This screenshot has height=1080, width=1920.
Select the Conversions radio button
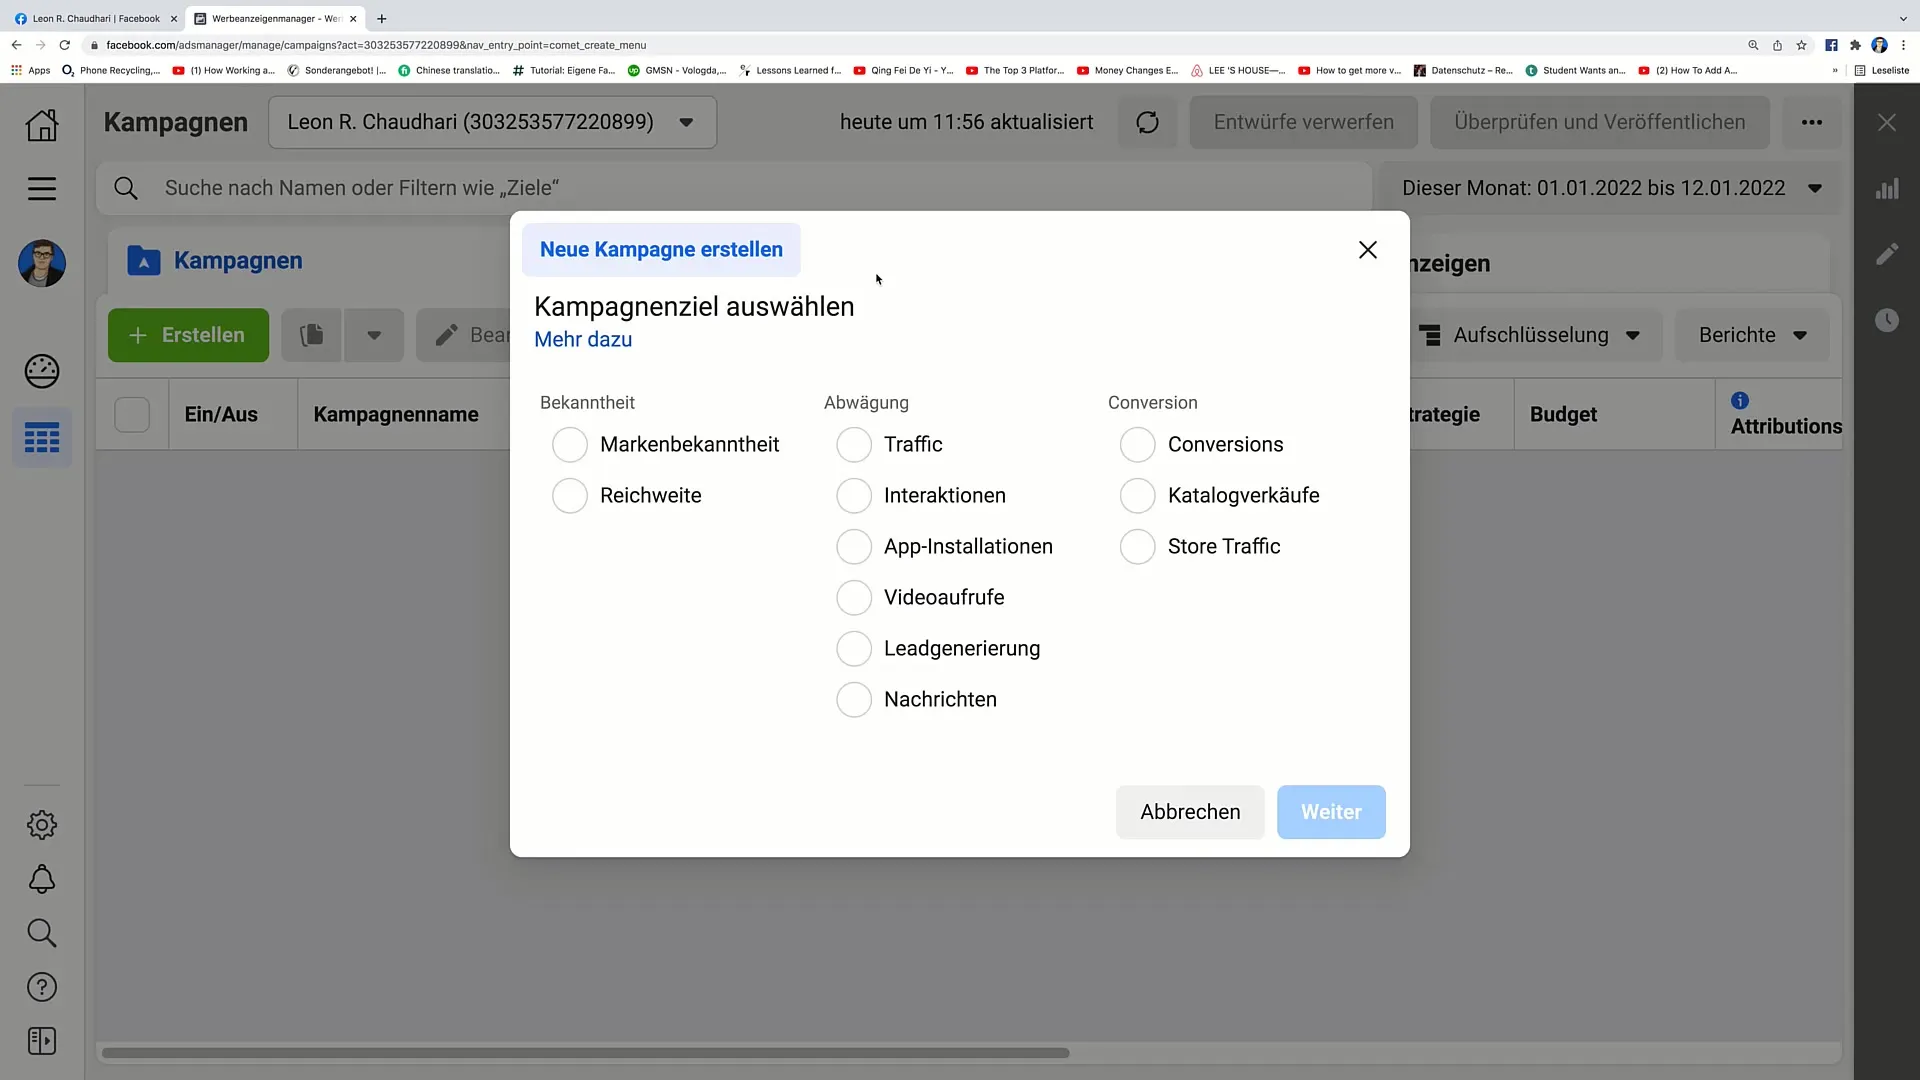coord(1137,443)
